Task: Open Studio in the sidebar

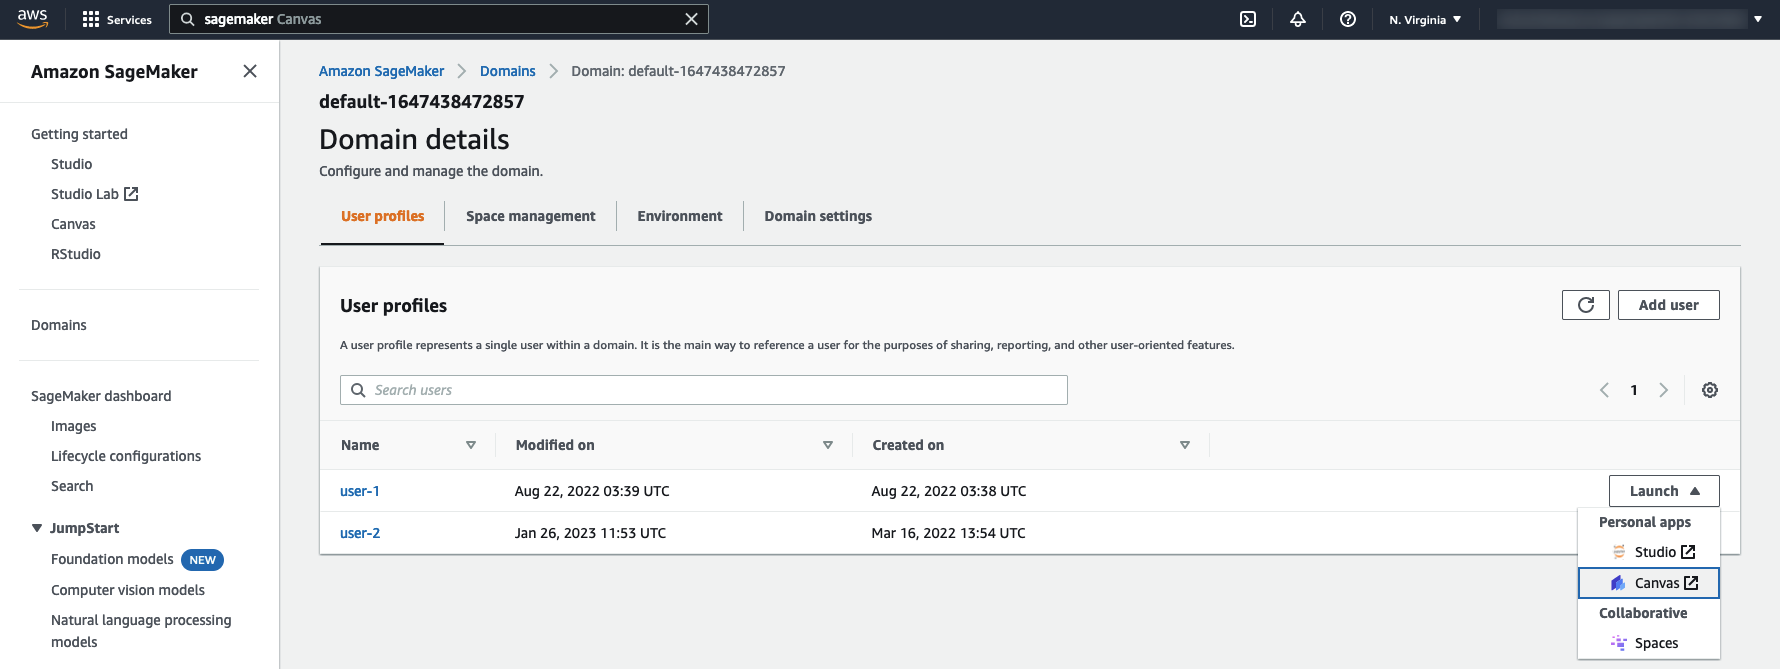Action: point(72,164)
